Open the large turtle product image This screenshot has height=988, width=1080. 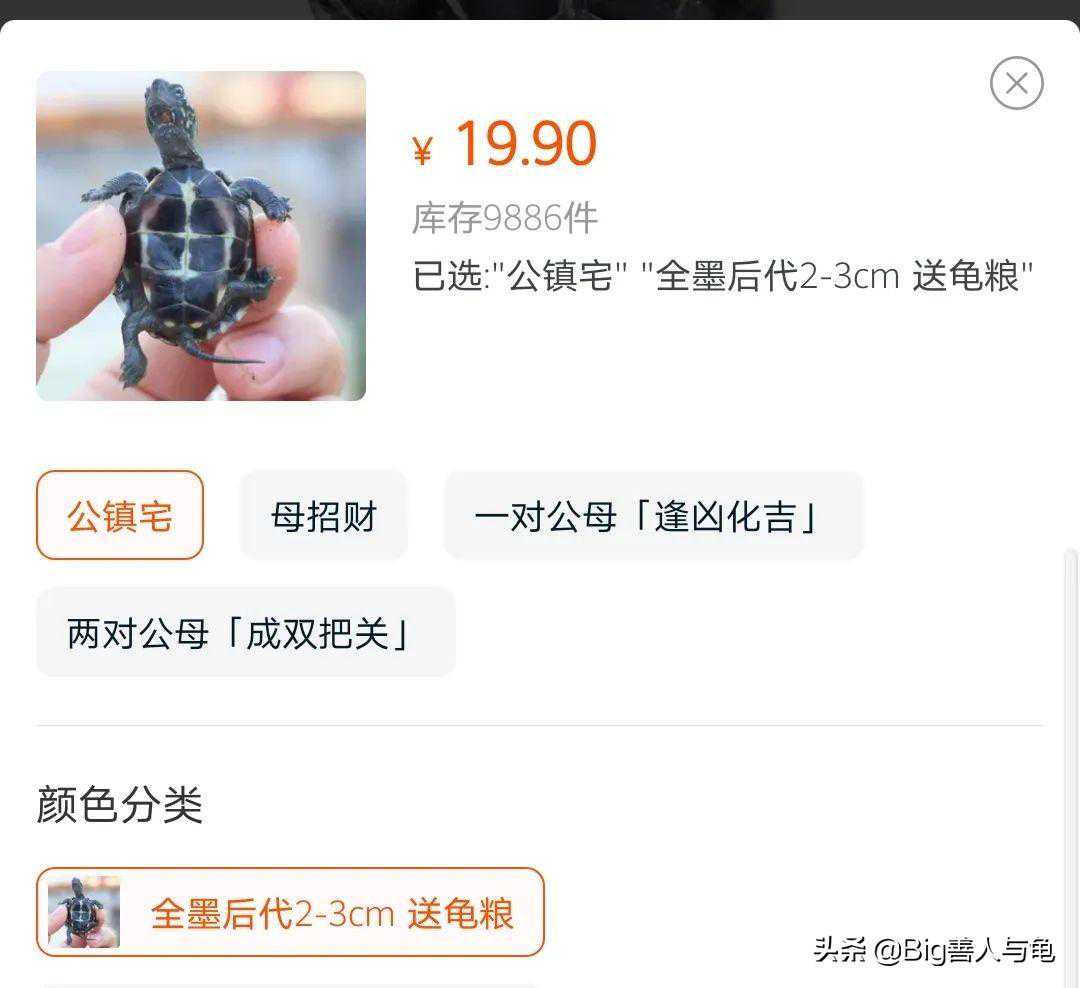pyautogui.click(x=201, y=236)
